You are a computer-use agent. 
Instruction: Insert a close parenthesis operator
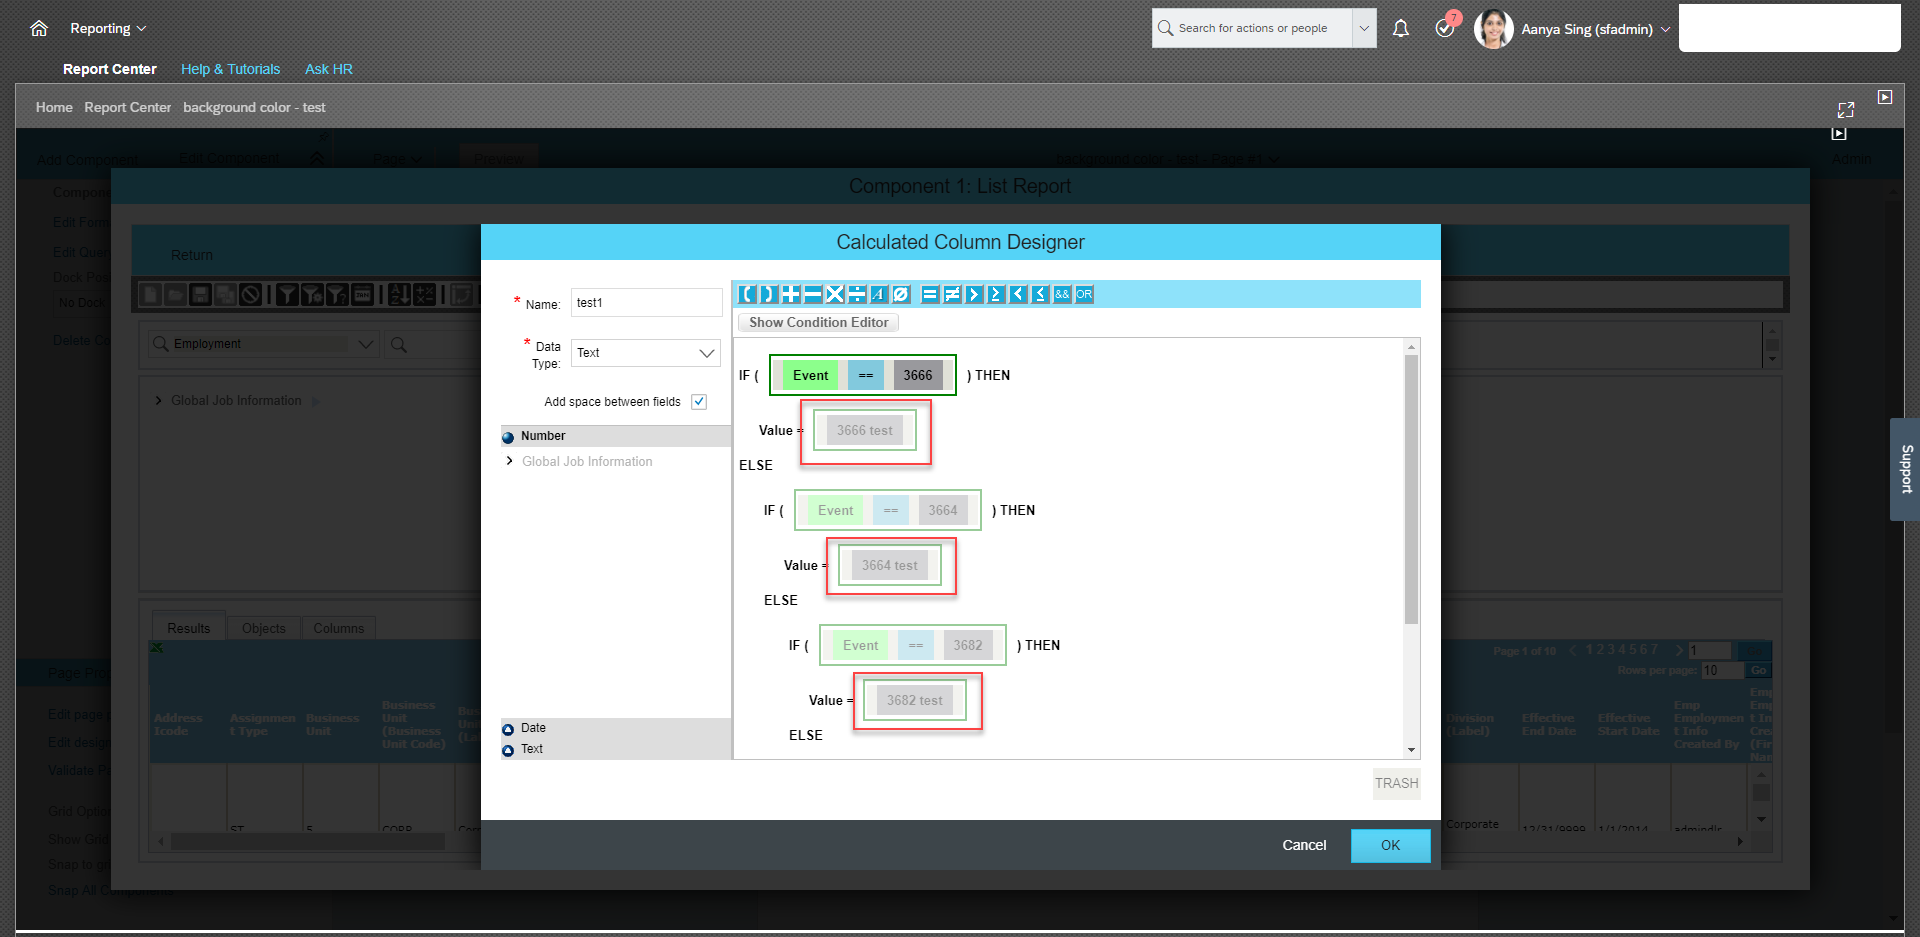click(768, 294)
